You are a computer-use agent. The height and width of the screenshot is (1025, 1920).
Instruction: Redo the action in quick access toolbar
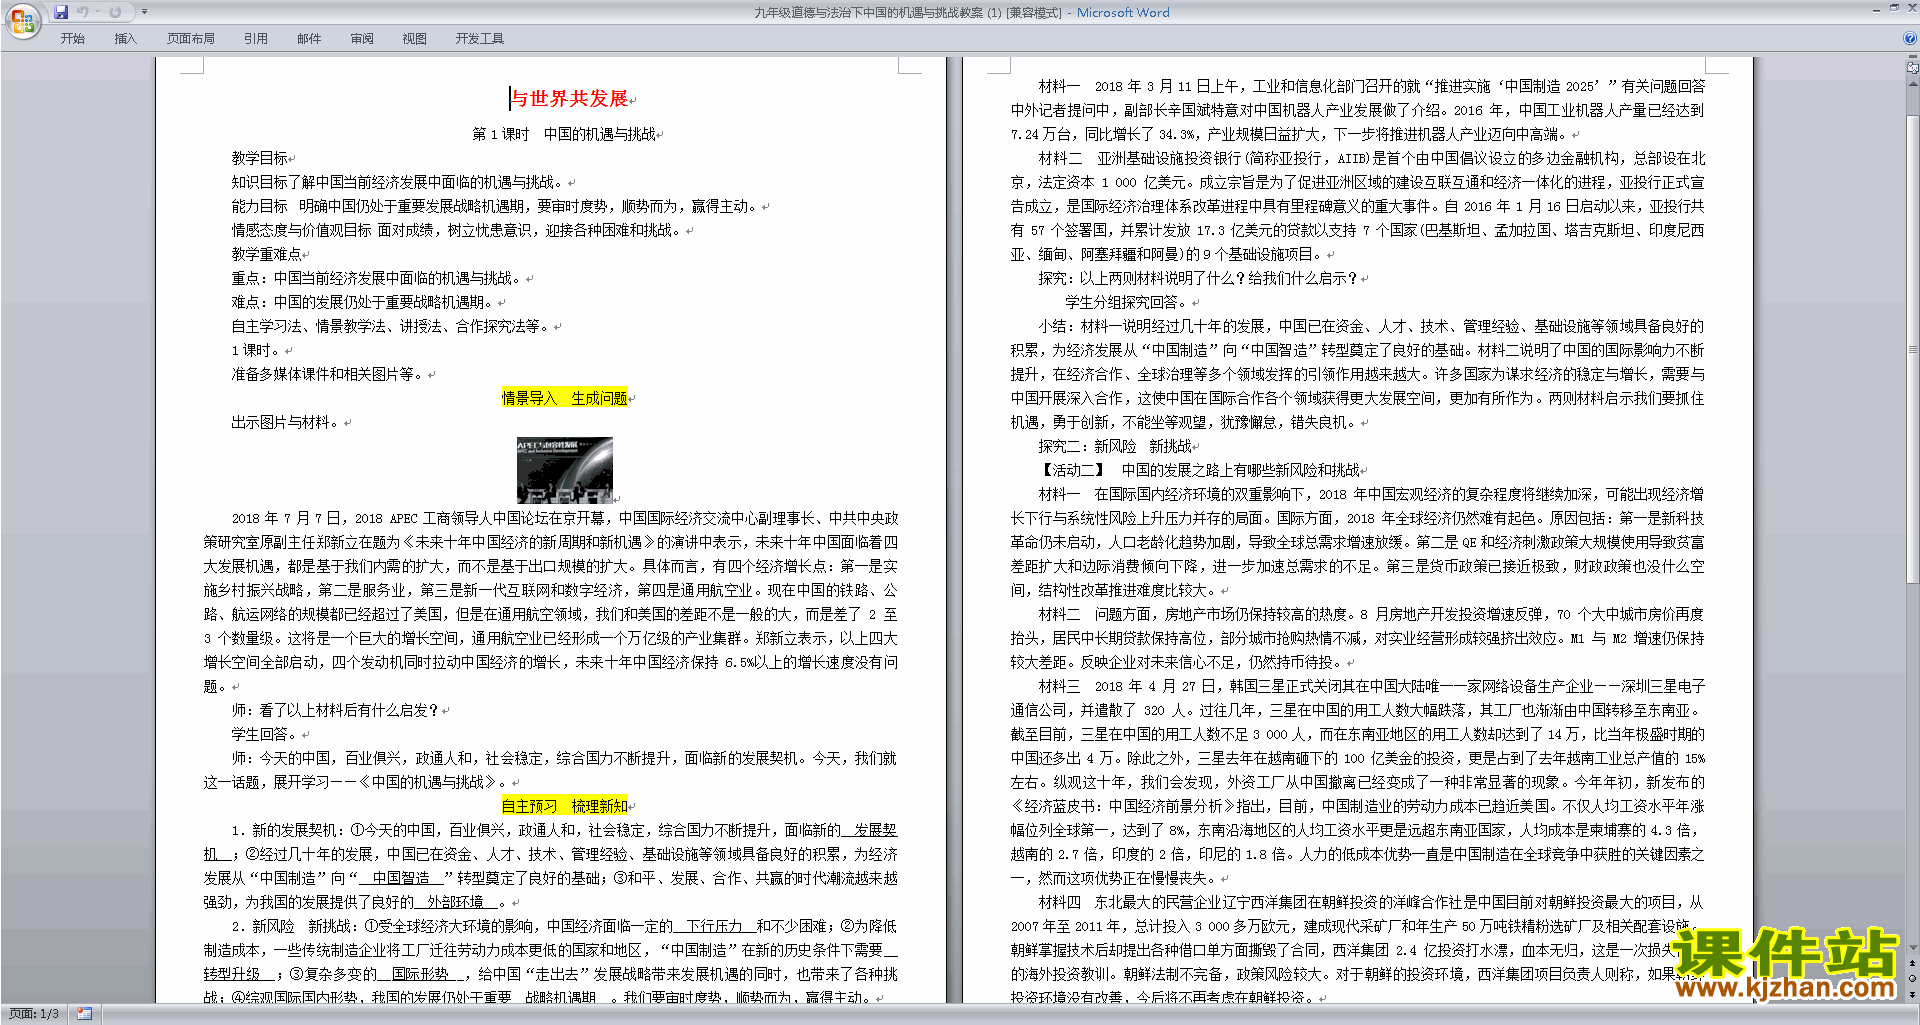point(115,12)
